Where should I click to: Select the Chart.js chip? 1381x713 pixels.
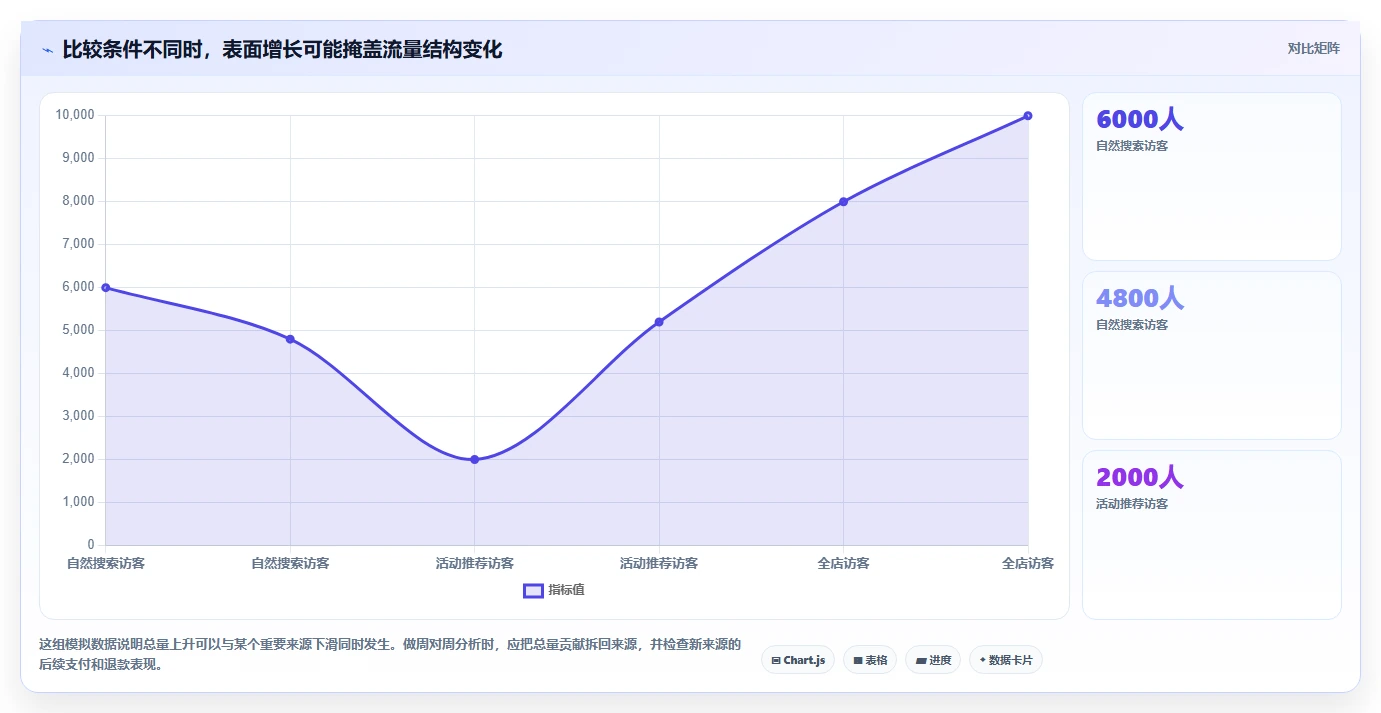point(798,660)
